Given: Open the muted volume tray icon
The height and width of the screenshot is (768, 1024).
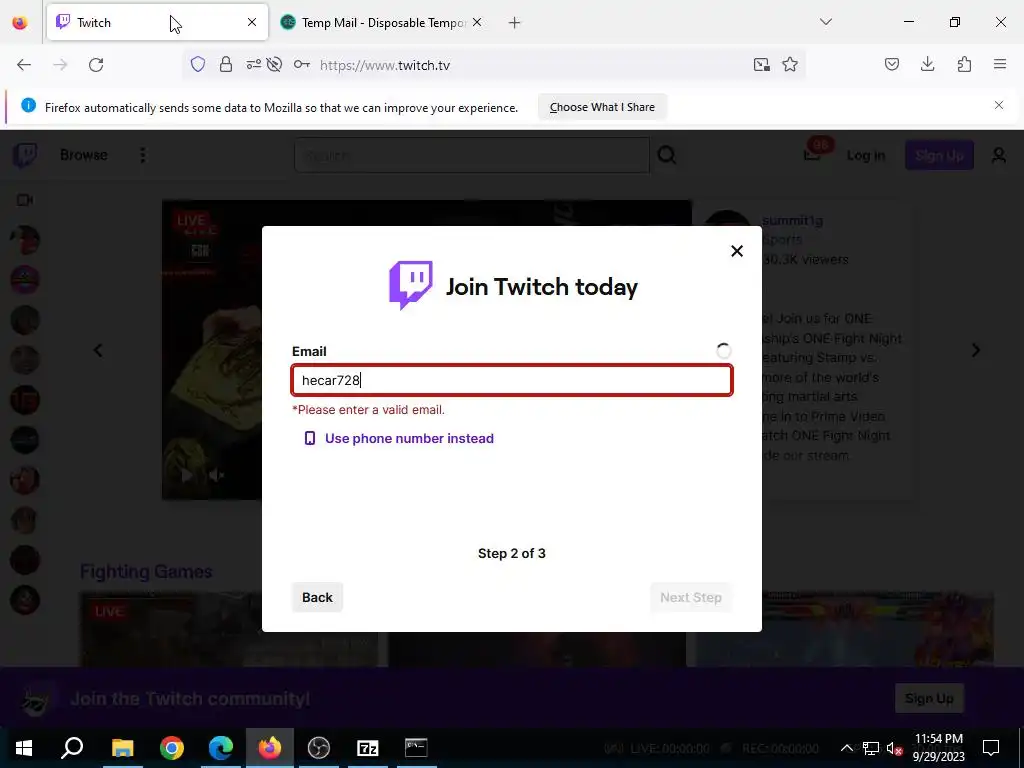Looking at the screenshot, I should click(x=895, y=748).
